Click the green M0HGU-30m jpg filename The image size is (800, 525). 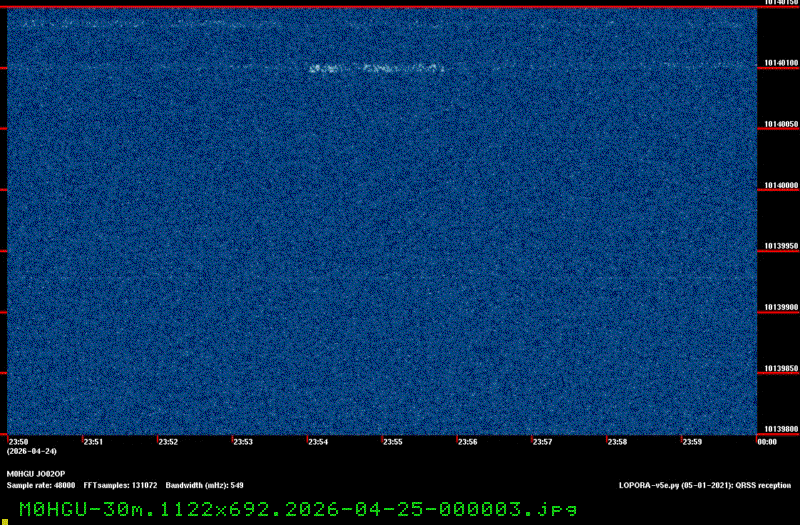click(x=298, y=509)
